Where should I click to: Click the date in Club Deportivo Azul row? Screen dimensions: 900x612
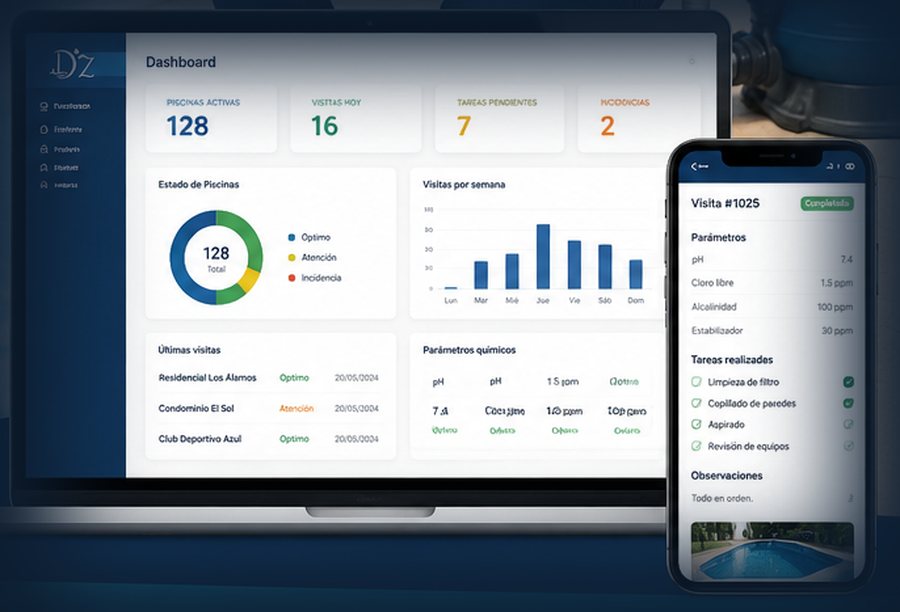356,439
